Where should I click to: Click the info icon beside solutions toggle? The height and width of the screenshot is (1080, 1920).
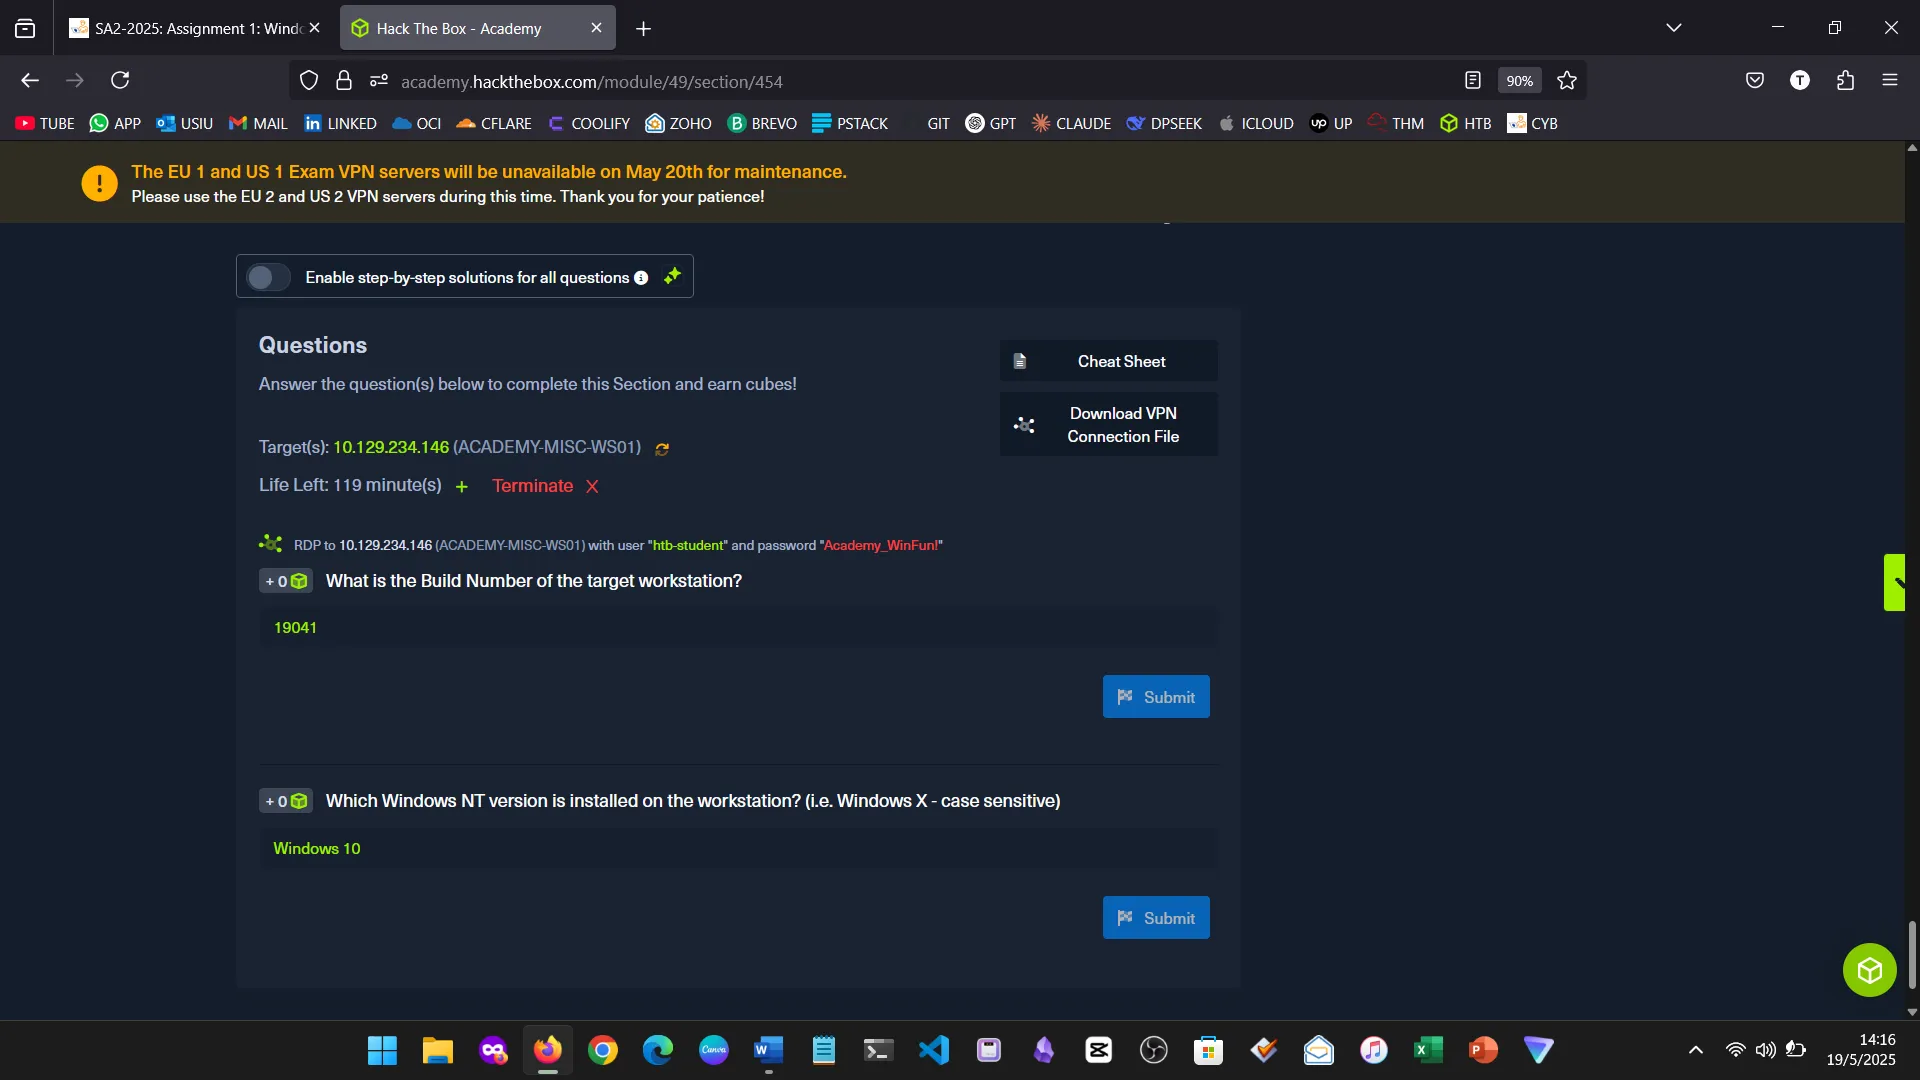(641, 278)
